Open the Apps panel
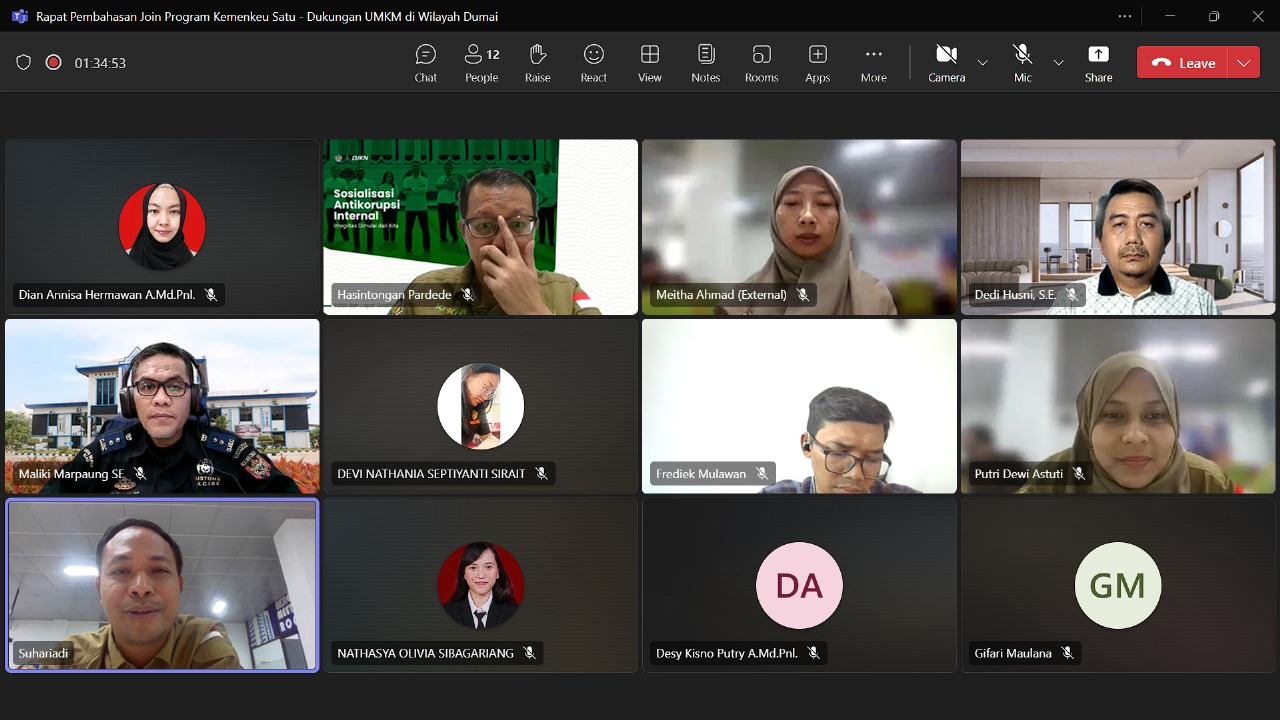The image size is (1280, 720). tap(818, 62)
